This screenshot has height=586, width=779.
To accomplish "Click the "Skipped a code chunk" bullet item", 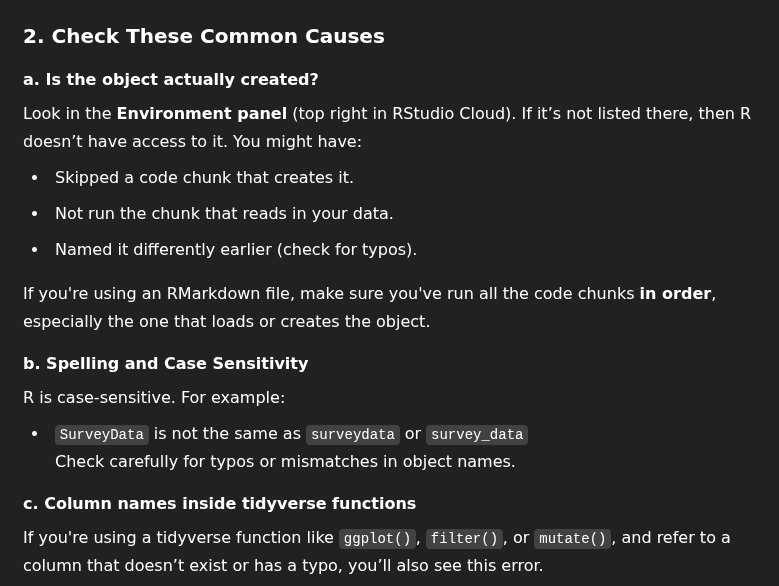I will coord(204,177).
